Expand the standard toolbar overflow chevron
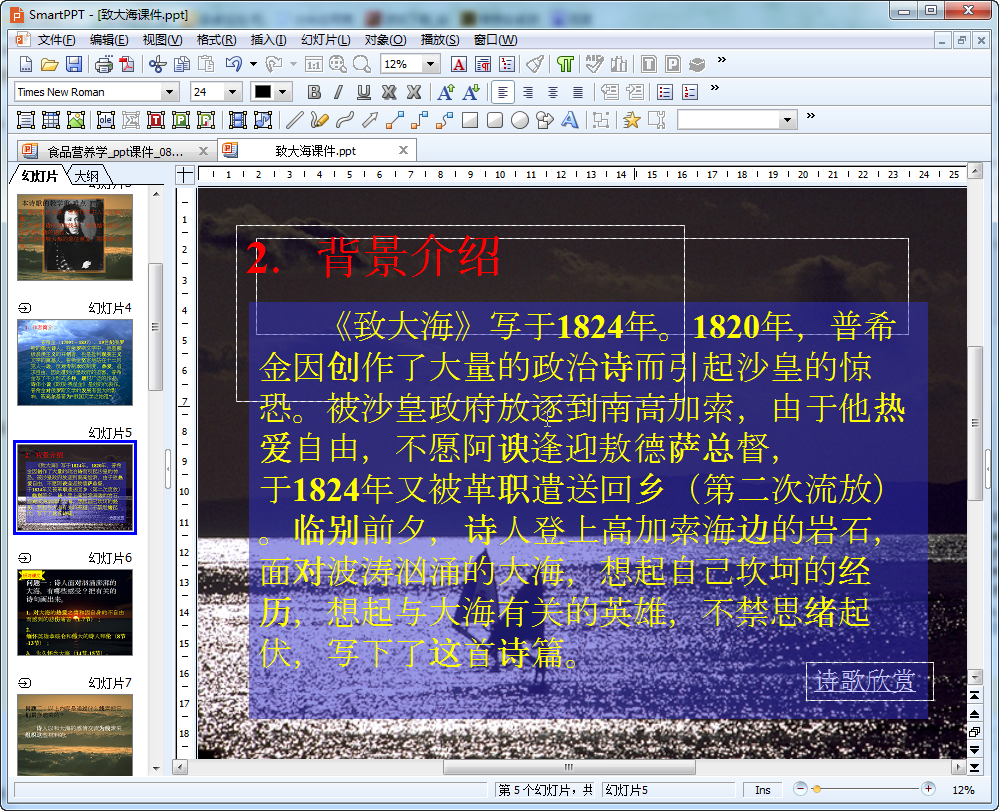This screenshot has height=811, width=999. (x=722, y=60)
